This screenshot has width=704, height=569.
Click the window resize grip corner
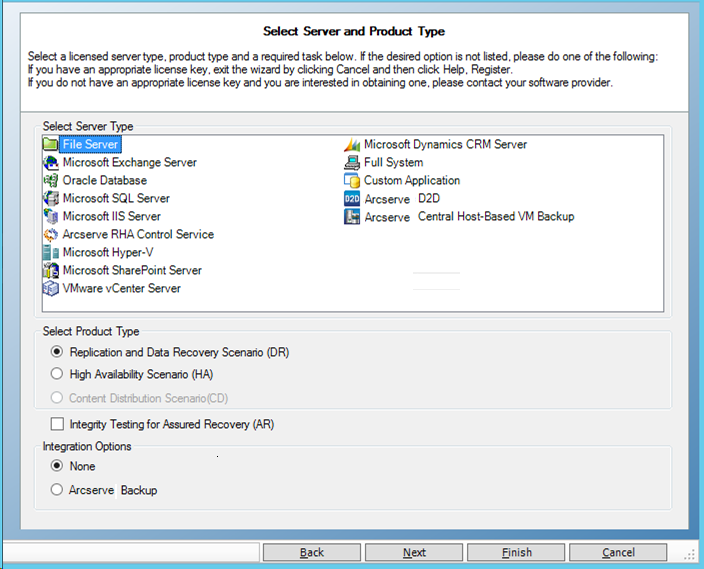689,556
